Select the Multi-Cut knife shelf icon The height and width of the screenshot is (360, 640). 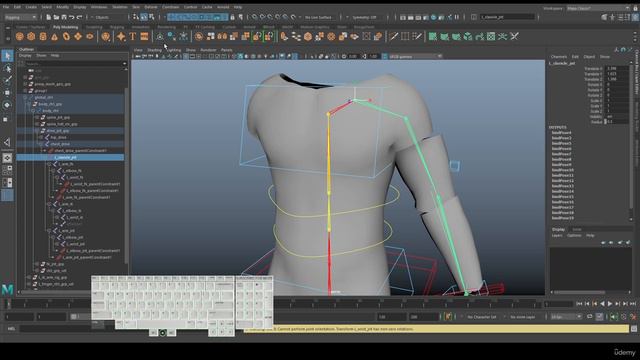click(393, 37)
